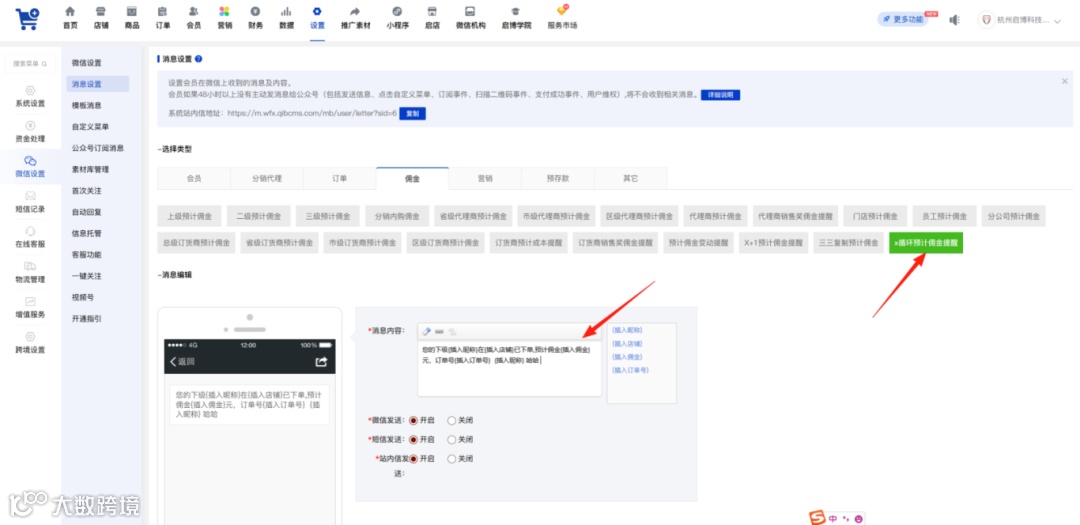The image size is (1080, 525).
Task: Open 模板消息 in the submenu
Action: [x=87, y=105]
